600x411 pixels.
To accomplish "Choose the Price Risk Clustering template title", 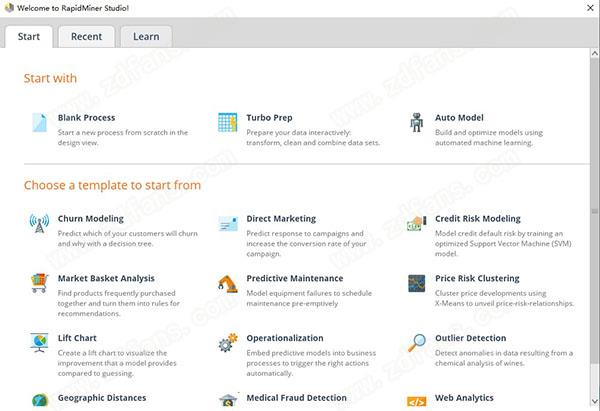I will 477,279.
